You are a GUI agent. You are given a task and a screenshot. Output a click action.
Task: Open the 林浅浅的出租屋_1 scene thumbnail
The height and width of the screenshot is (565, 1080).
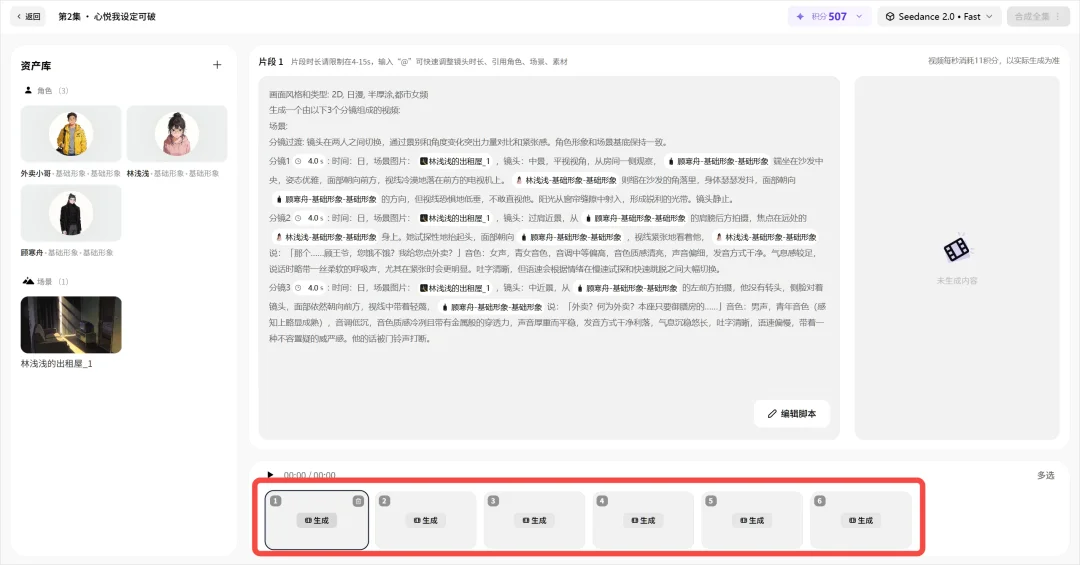tap(71, 324)
